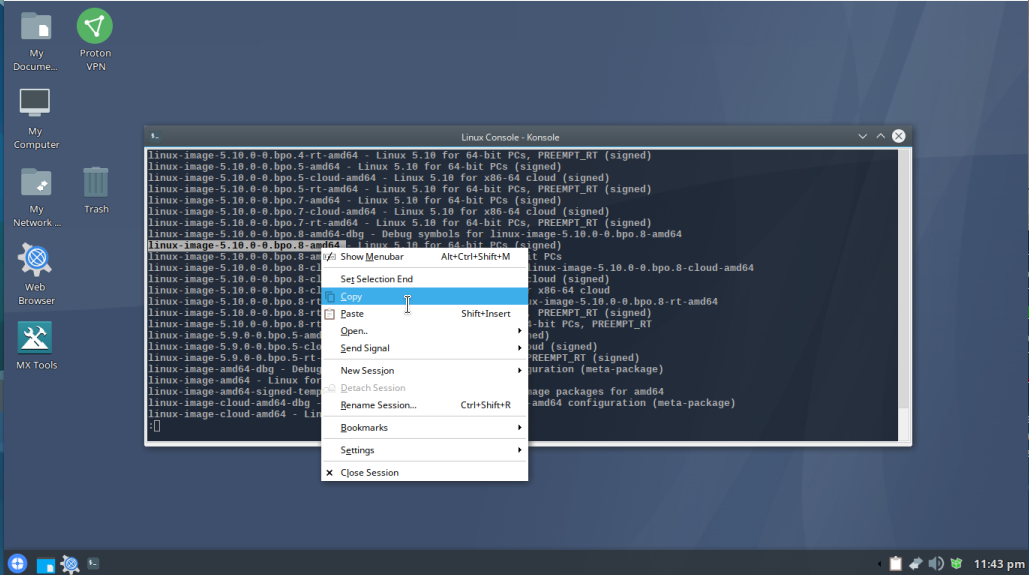Viewport: 1029px width, 575px height.
Task: Click the highlighted linux-image-5.10.0-0.bpo.8-amd64 text
Action: (244, 245)
